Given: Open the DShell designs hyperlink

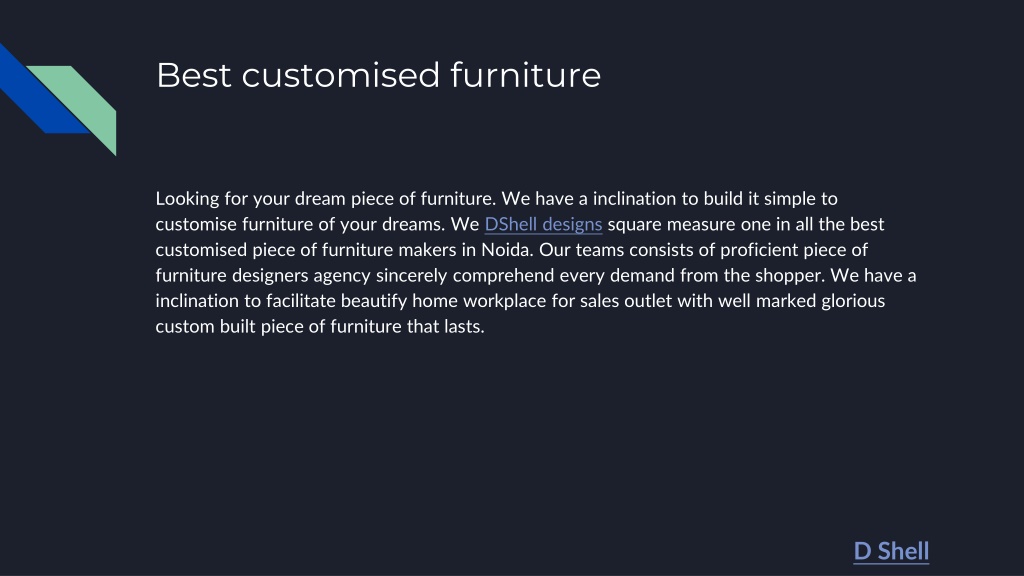Looking at the screenshot, I should (543, 224).
